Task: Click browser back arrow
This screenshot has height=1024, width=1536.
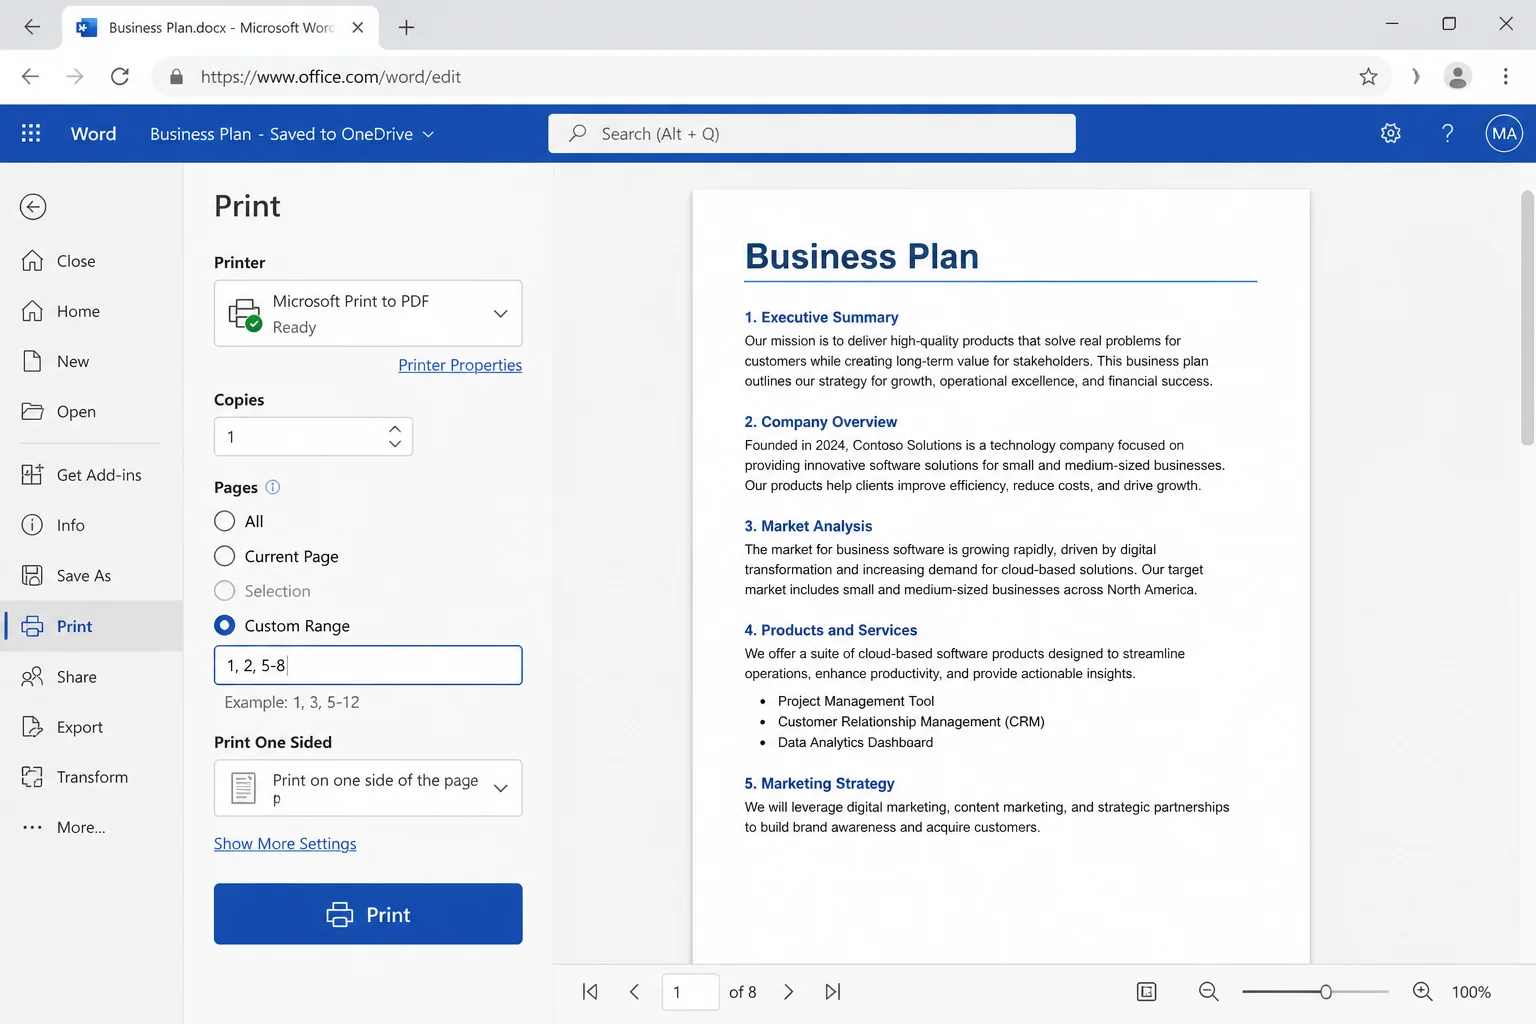Action: click(30, 76)
